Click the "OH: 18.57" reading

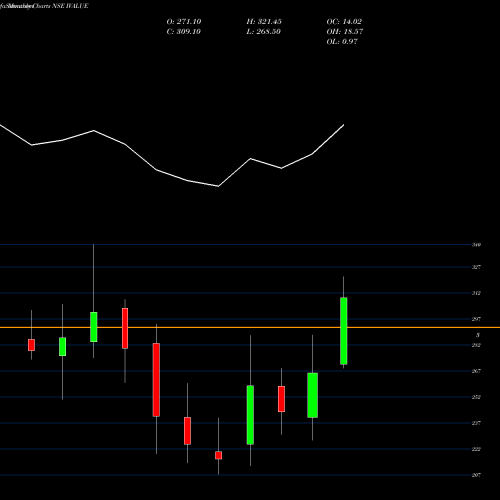(x=345, y=32)
